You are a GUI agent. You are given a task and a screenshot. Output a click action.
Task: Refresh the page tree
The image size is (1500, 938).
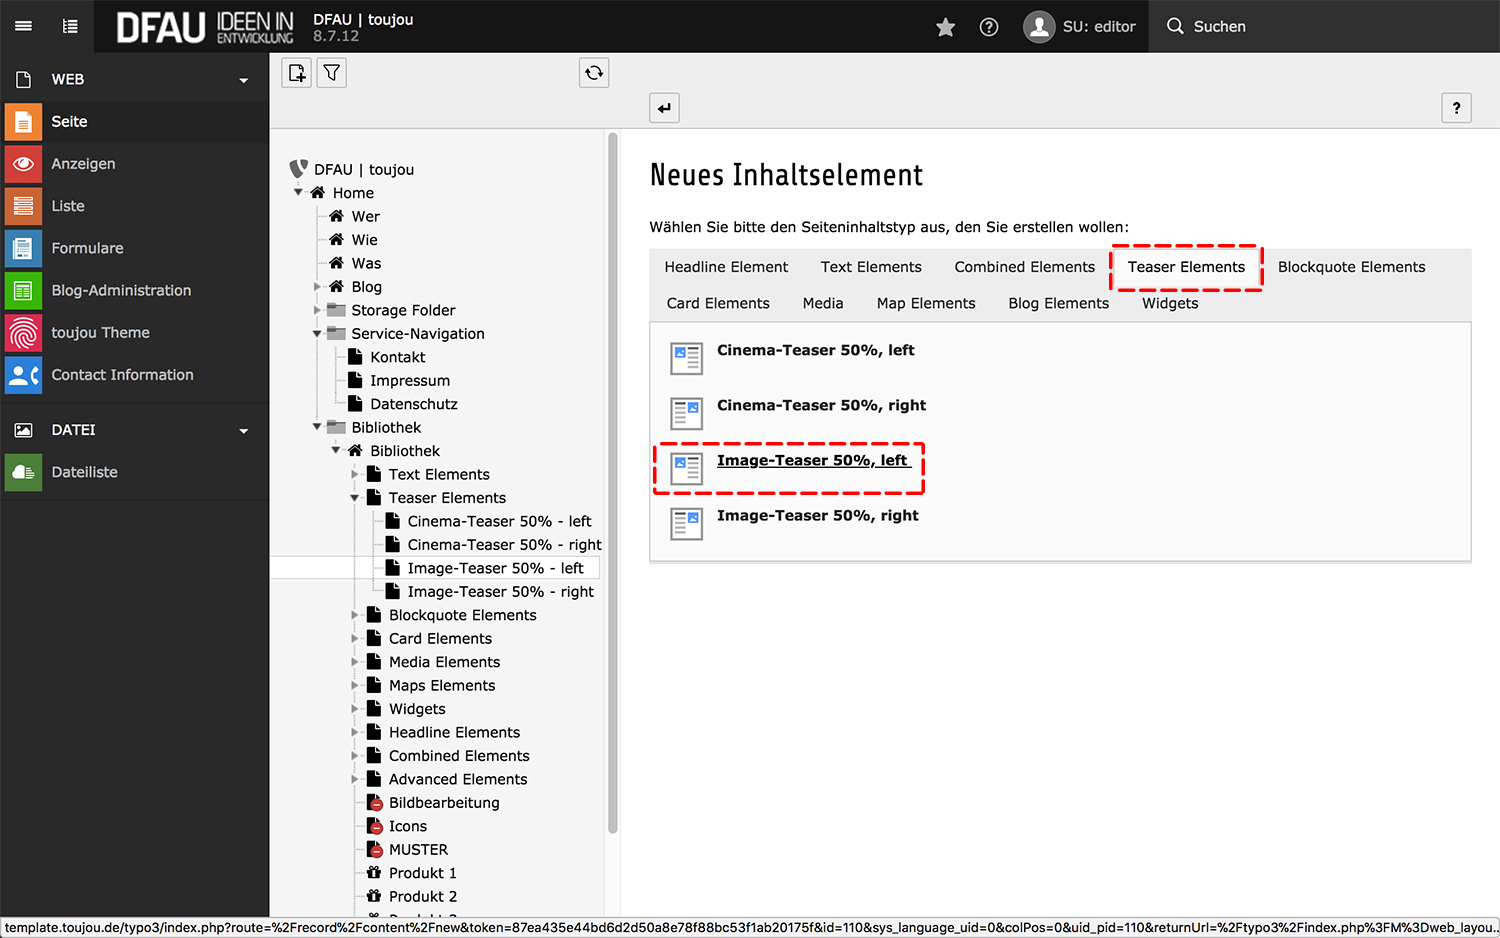594,73
